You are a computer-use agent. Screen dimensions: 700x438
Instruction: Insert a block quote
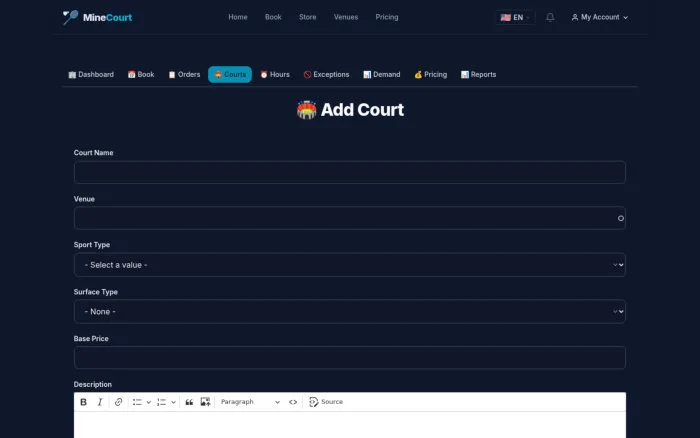pos(189,402)
